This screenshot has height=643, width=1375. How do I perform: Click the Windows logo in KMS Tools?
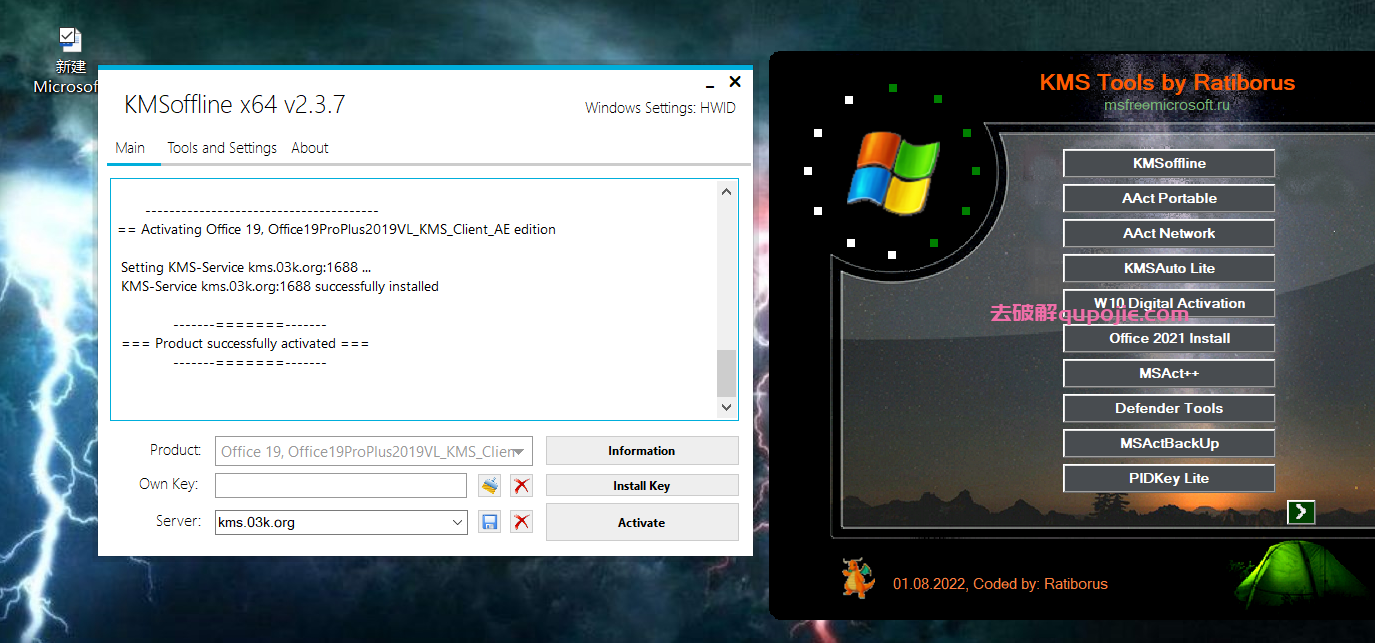point(893,173)
